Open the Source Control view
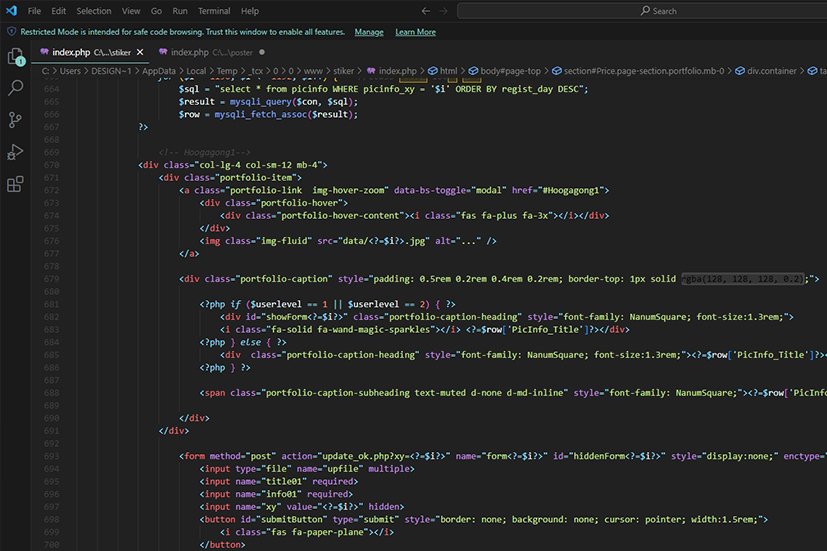 15,120
